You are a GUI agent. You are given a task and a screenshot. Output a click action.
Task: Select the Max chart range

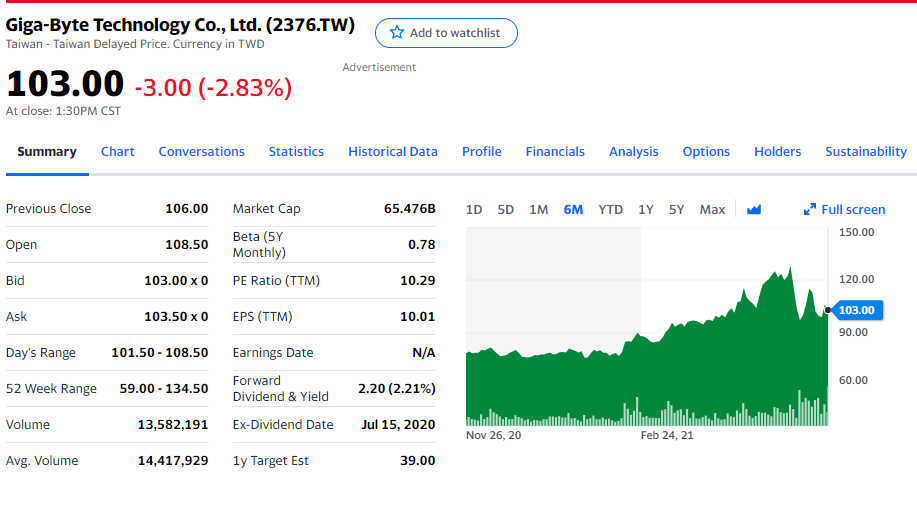(x=712, y=209)
